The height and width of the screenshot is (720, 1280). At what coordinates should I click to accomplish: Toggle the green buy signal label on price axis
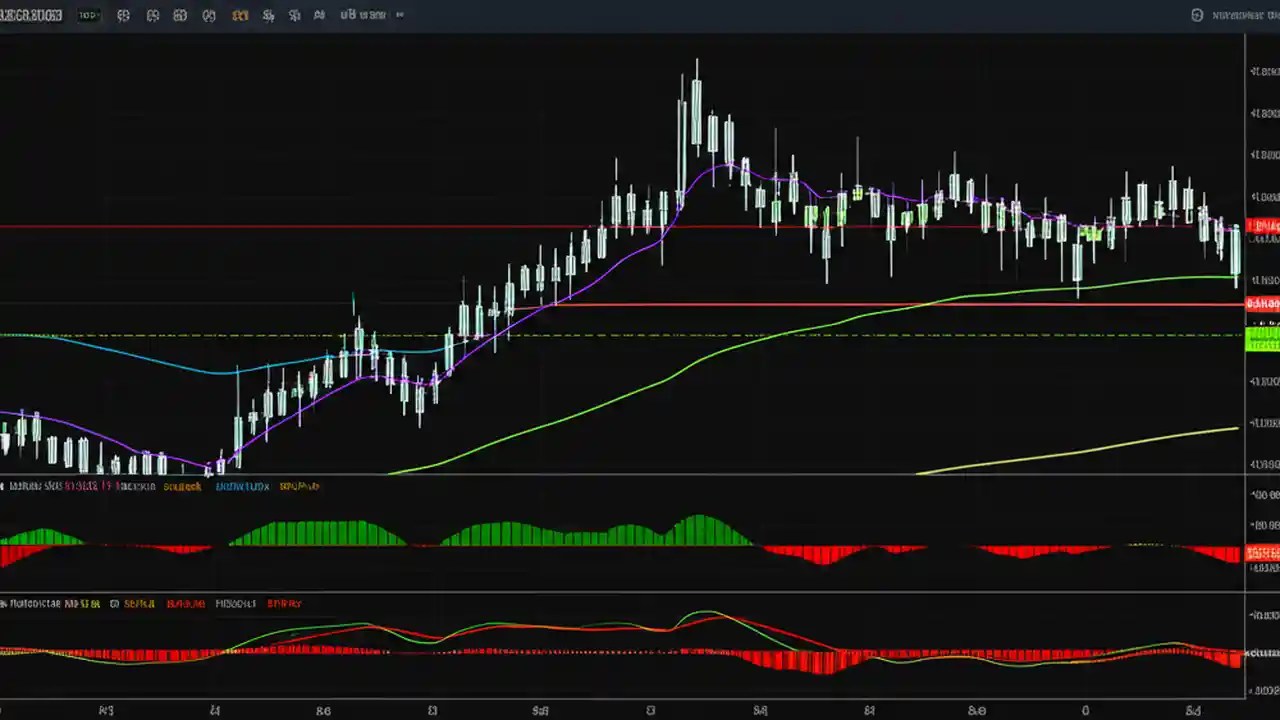click(x=1263, y=337)
